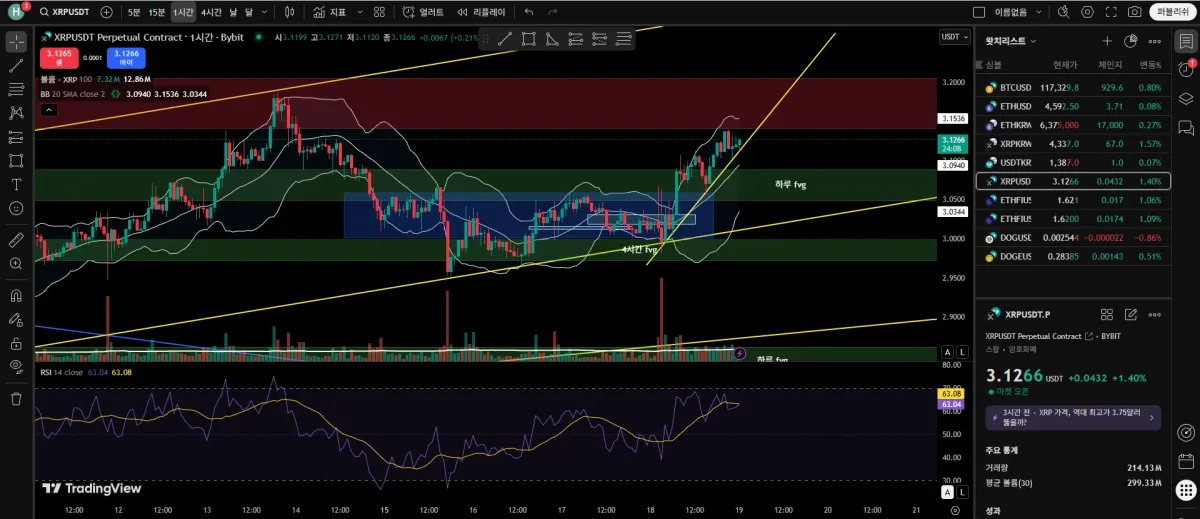Switch to the 15분 timeframe
1200x519 pixels.
156,12
